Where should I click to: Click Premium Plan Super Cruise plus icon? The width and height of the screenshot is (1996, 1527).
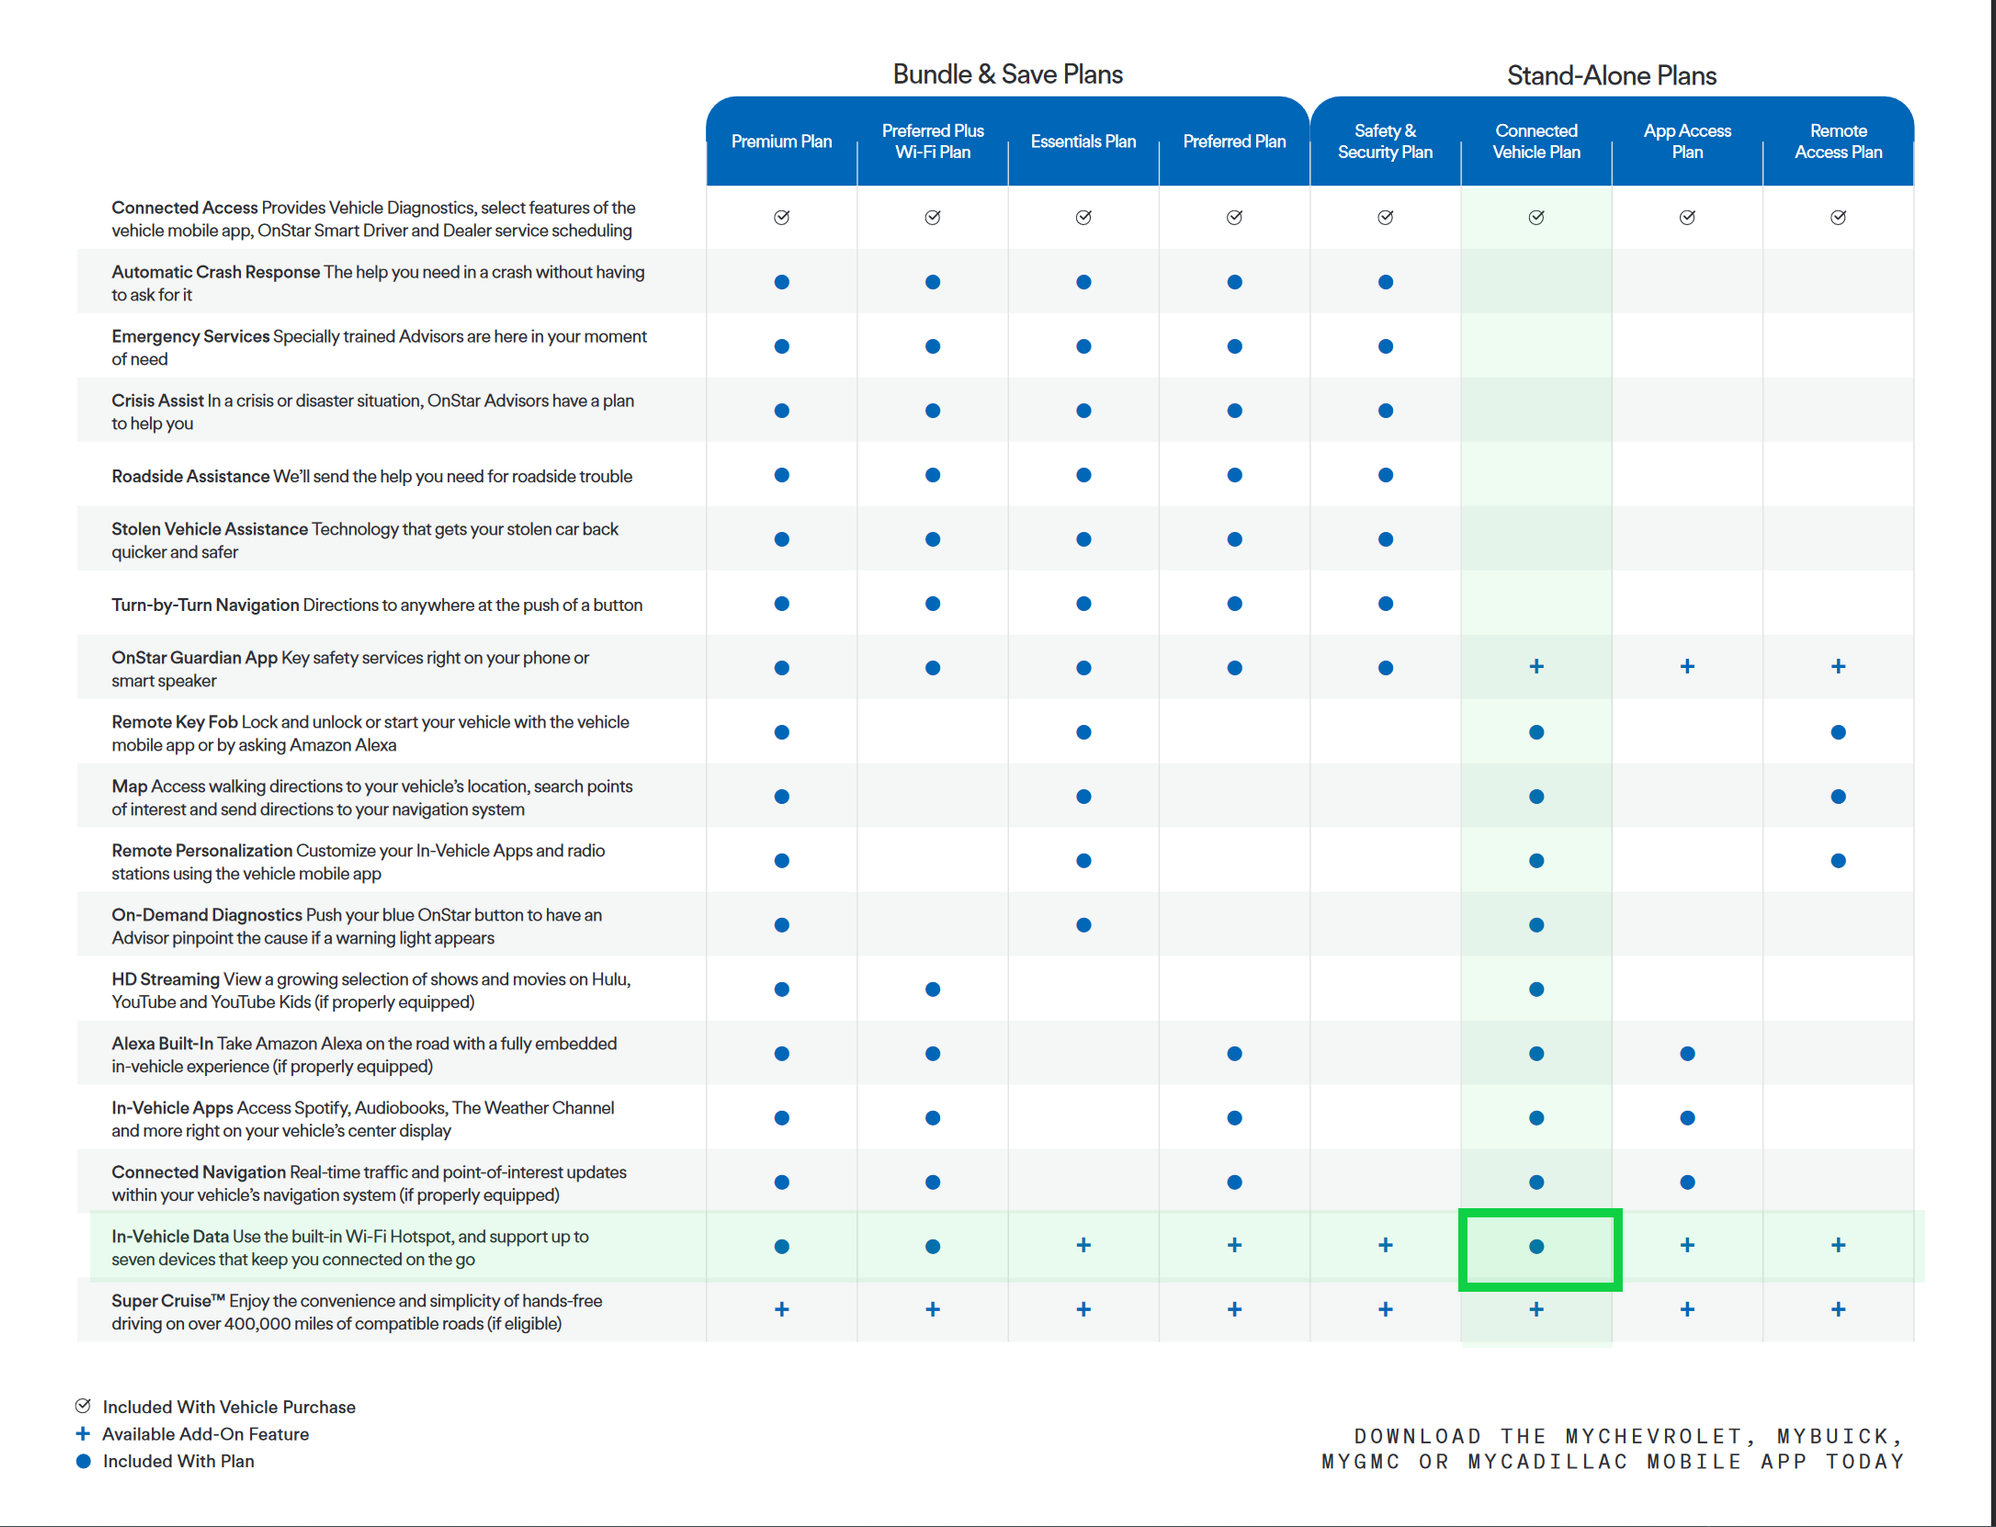pyautogui.click(x=782, y=1309)
